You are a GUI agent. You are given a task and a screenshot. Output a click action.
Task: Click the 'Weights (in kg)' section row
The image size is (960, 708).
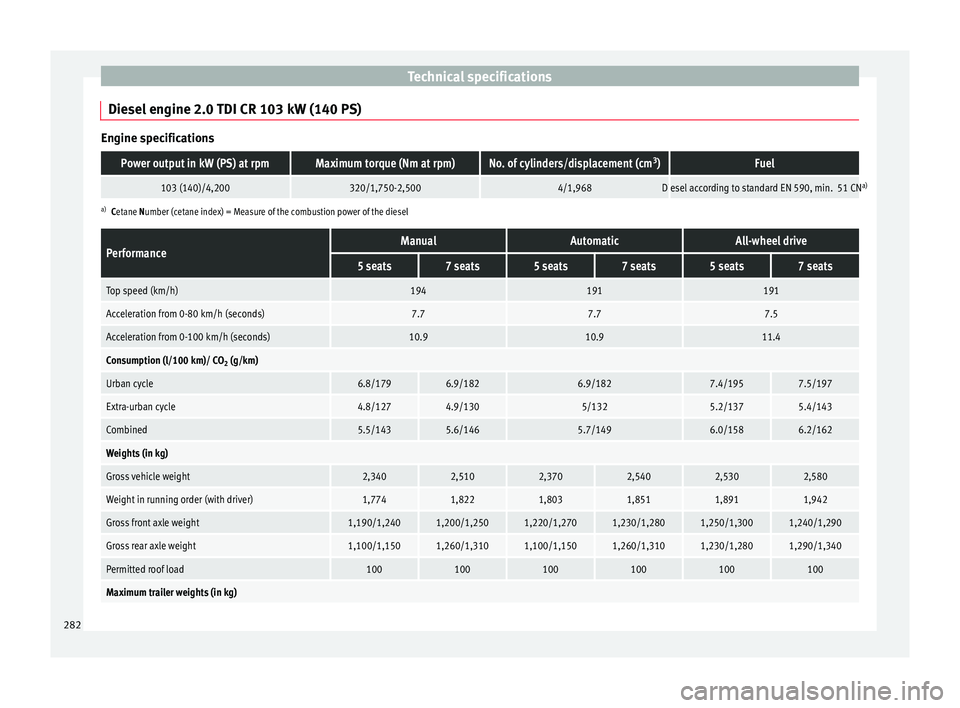click(x=479, y=453)
